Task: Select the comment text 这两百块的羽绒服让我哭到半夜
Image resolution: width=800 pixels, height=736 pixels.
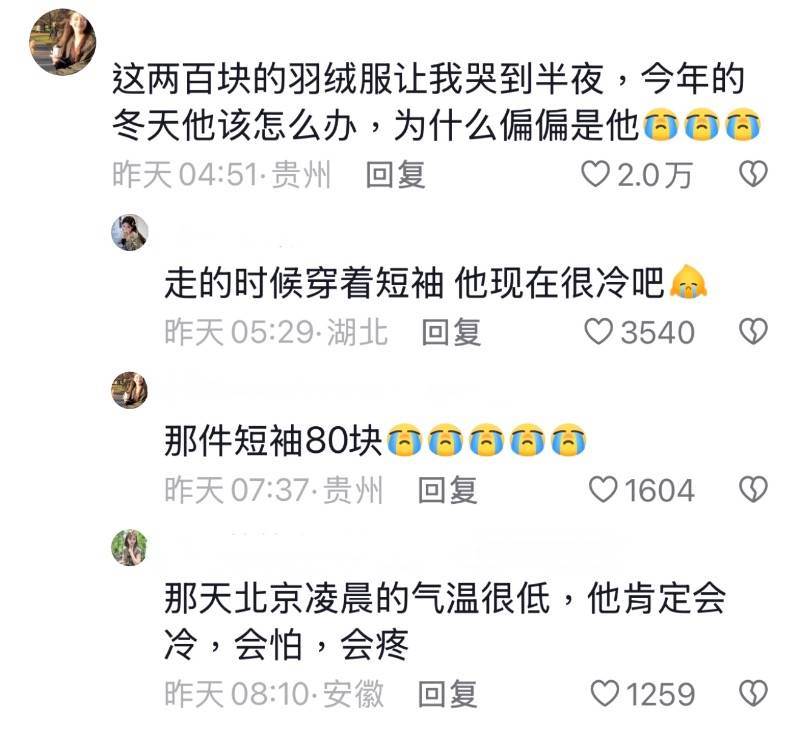Action: [358, 79]
